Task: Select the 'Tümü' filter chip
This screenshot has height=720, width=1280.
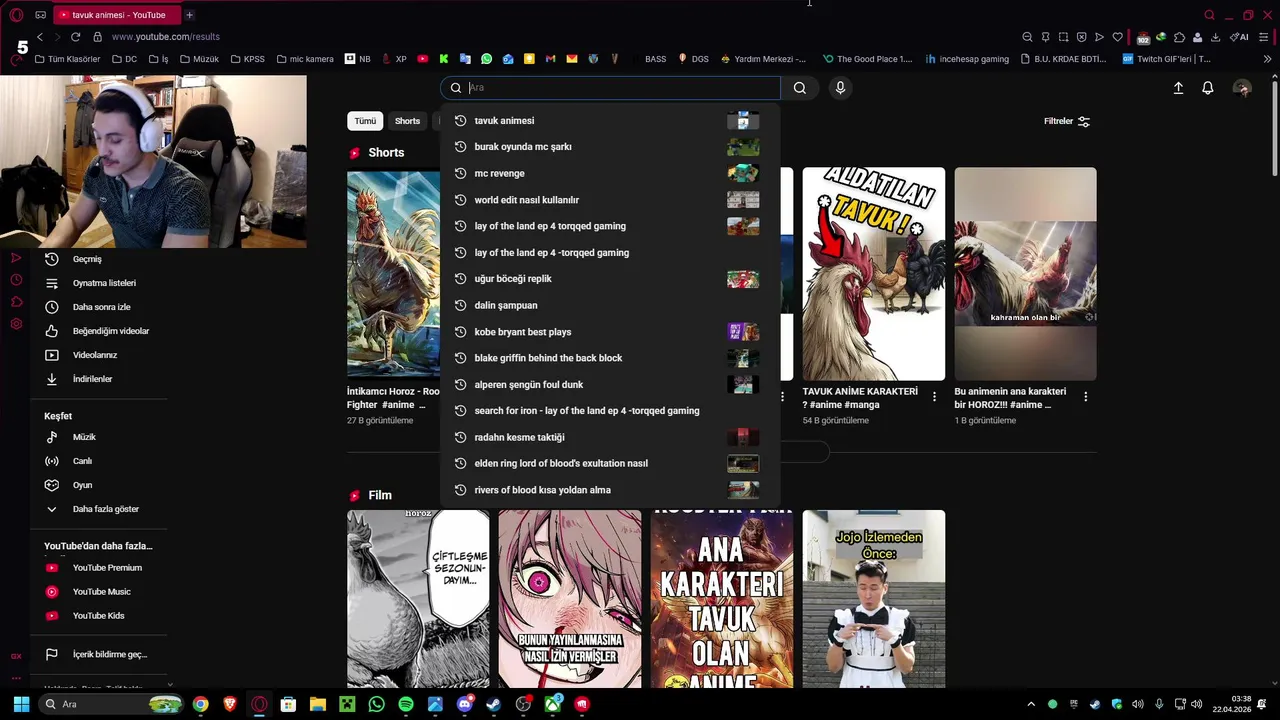Action: coord(365,121)
